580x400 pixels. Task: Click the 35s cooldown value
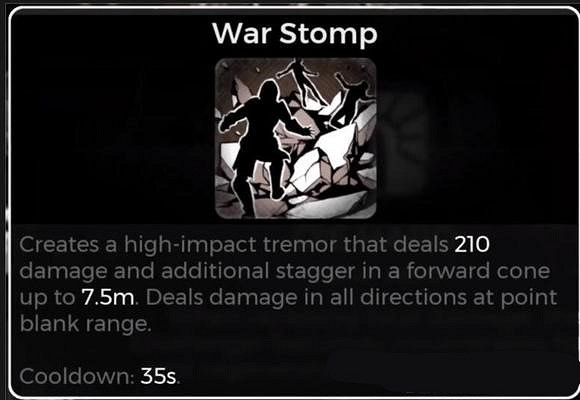pyautogui.click(x=158, y=376)
